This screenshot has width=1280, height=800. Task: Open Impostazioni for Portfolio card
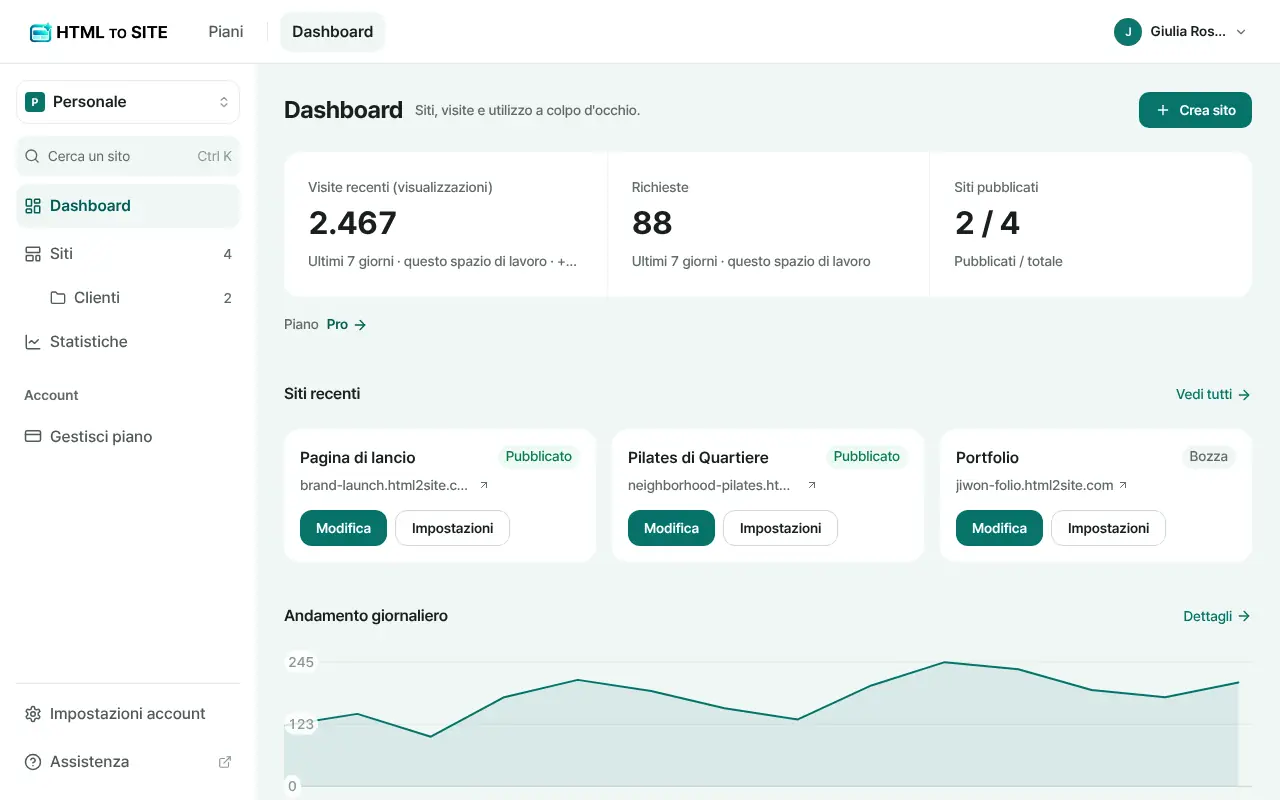[x=1108, y=528]
